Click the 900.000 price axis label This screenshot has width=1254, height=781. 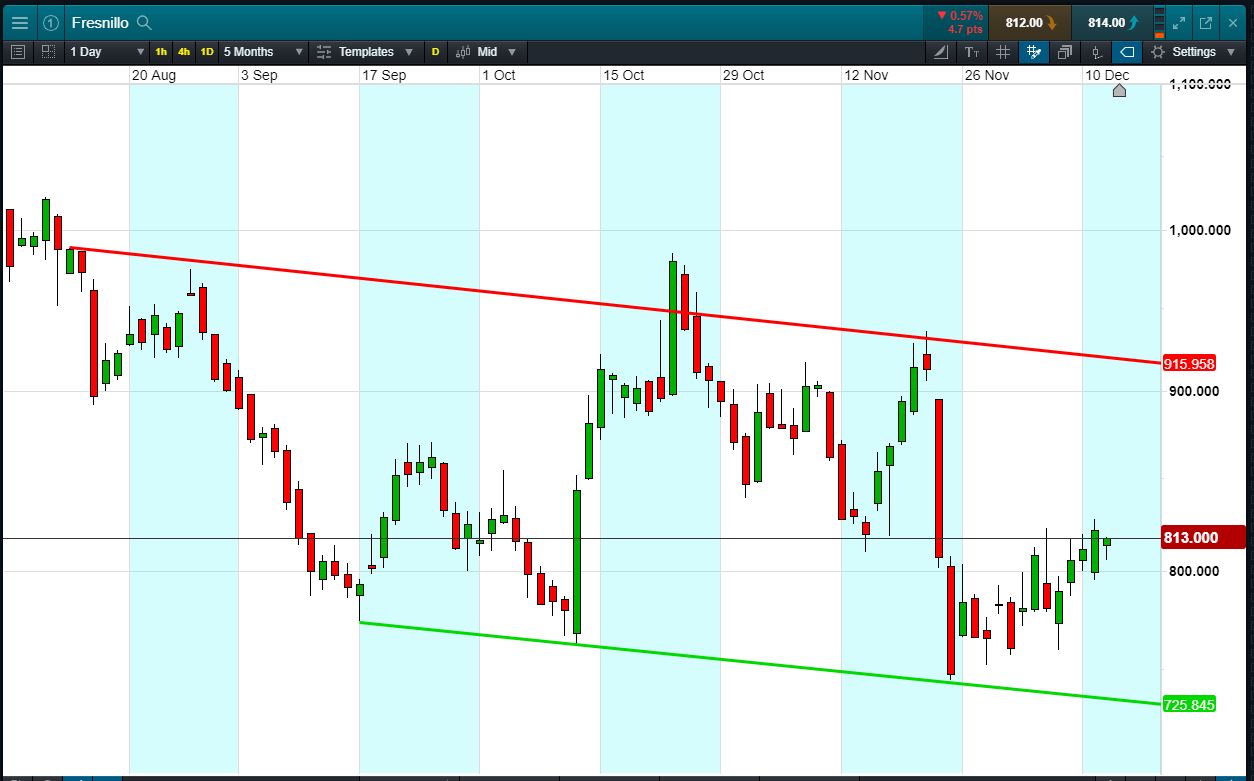[x=1194, y=391]
